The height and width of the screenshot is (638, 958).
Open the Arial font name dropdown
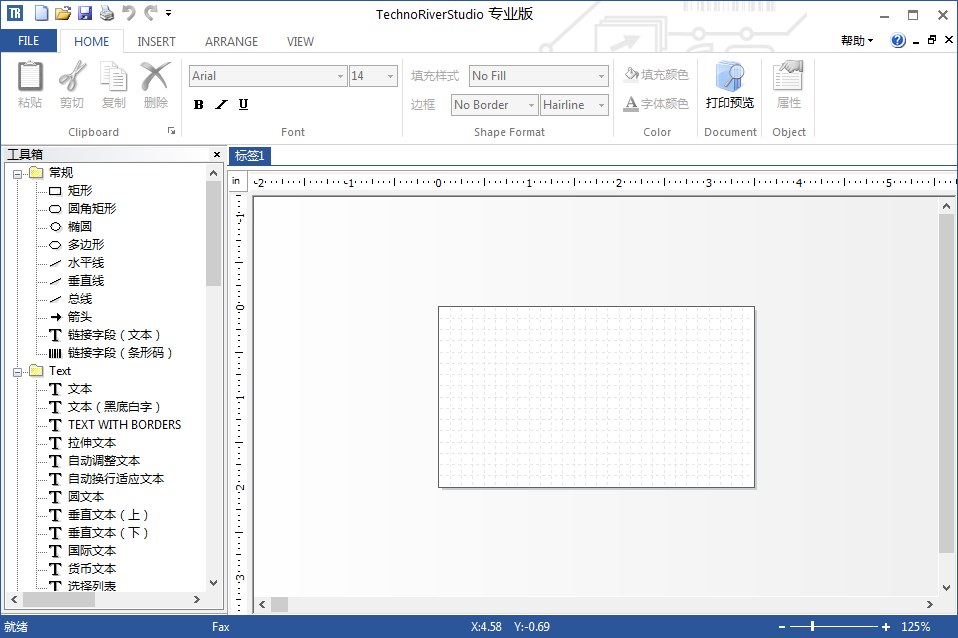pyautogui.click(x=340, y=76)
